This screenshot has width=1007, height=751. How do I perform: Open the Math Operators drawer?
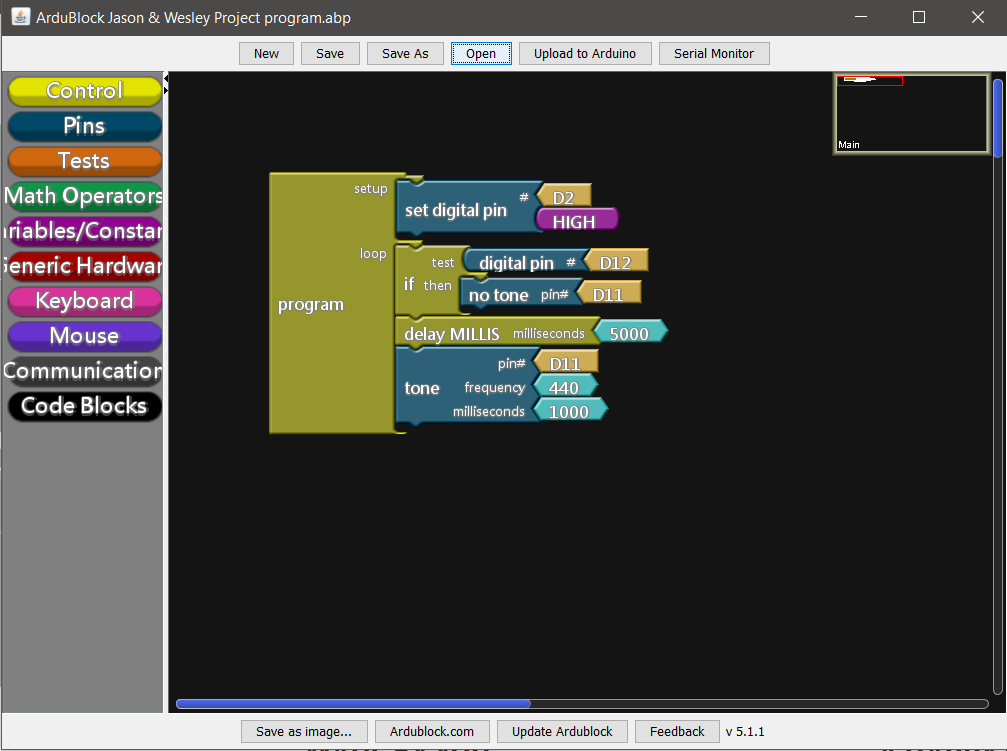point(83,196)
